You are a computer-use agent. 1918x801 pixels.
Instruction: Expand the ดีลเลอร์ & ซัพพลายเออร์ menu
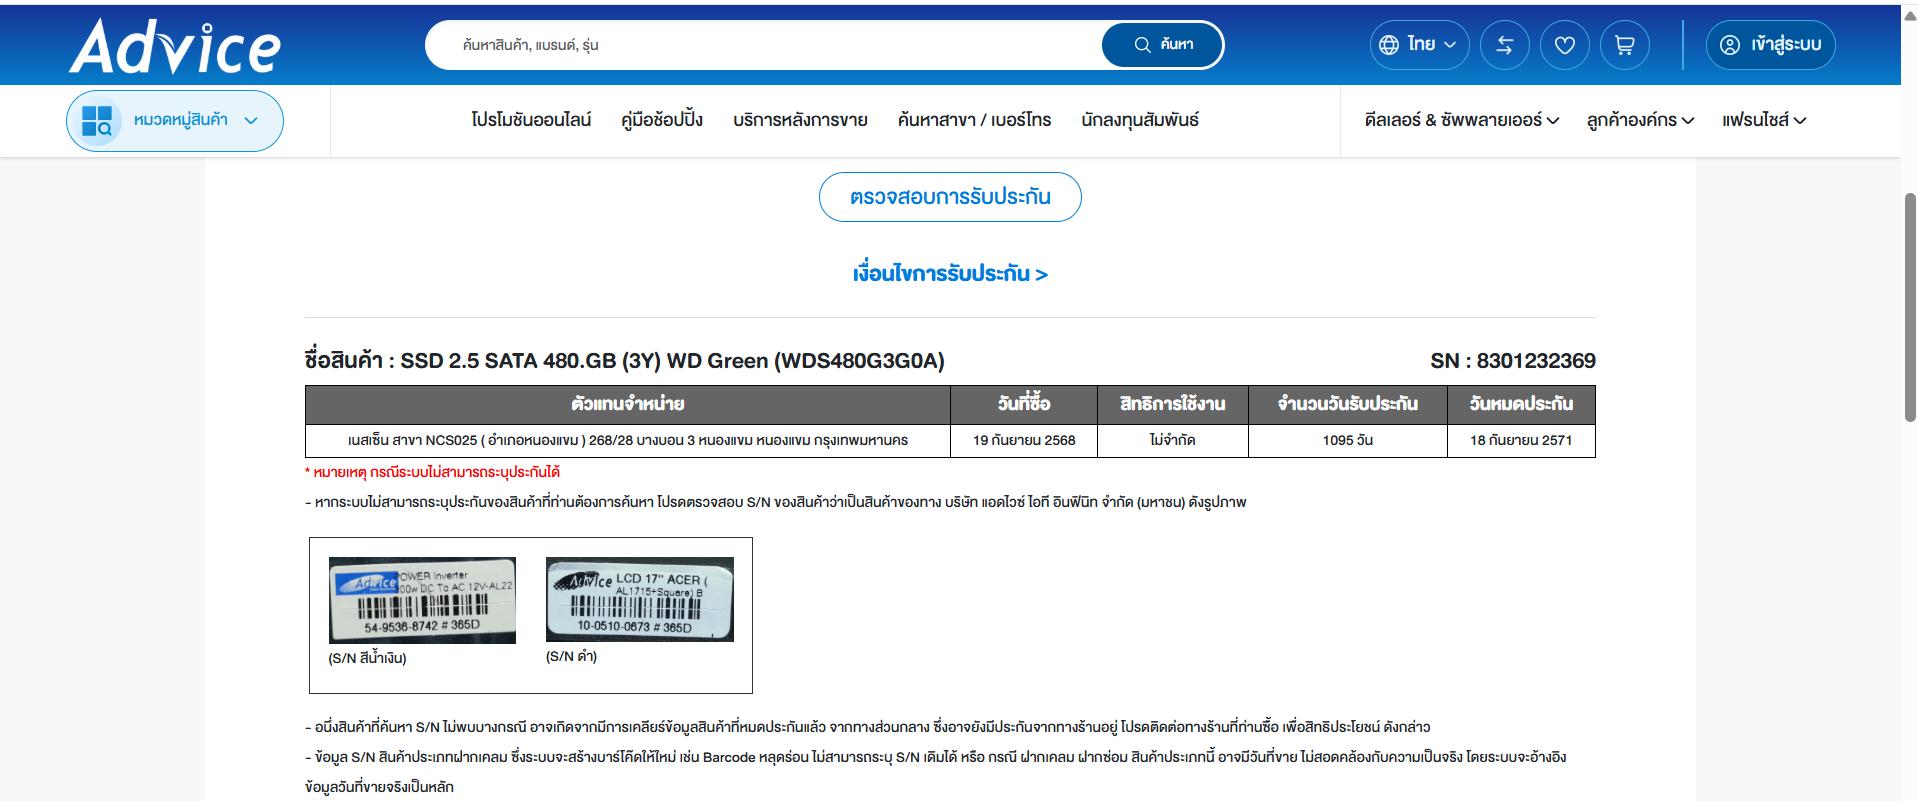[x=1461, y=120]
